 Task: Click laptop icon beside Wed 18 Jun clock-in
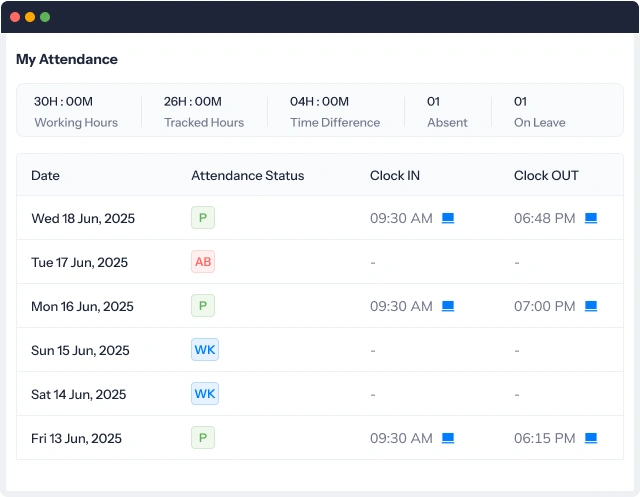pyautogui.click(x=448, y=218)
